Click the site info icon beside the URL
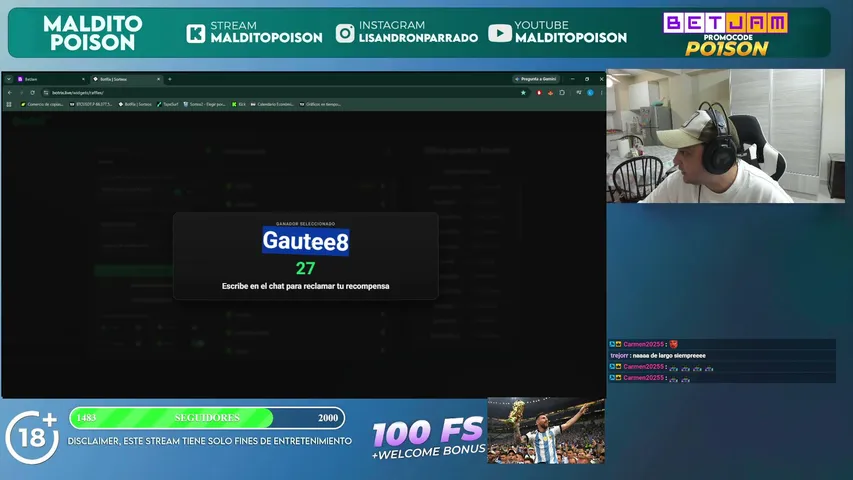The image size is (853, 480). (46, 93)
